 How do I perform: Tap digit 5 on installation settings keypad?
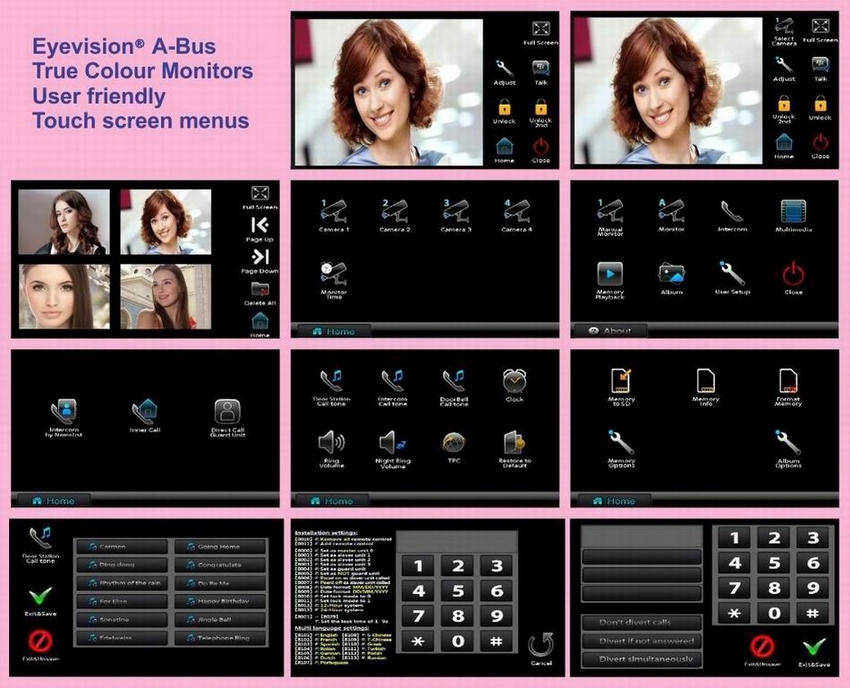tap(458, 590)
